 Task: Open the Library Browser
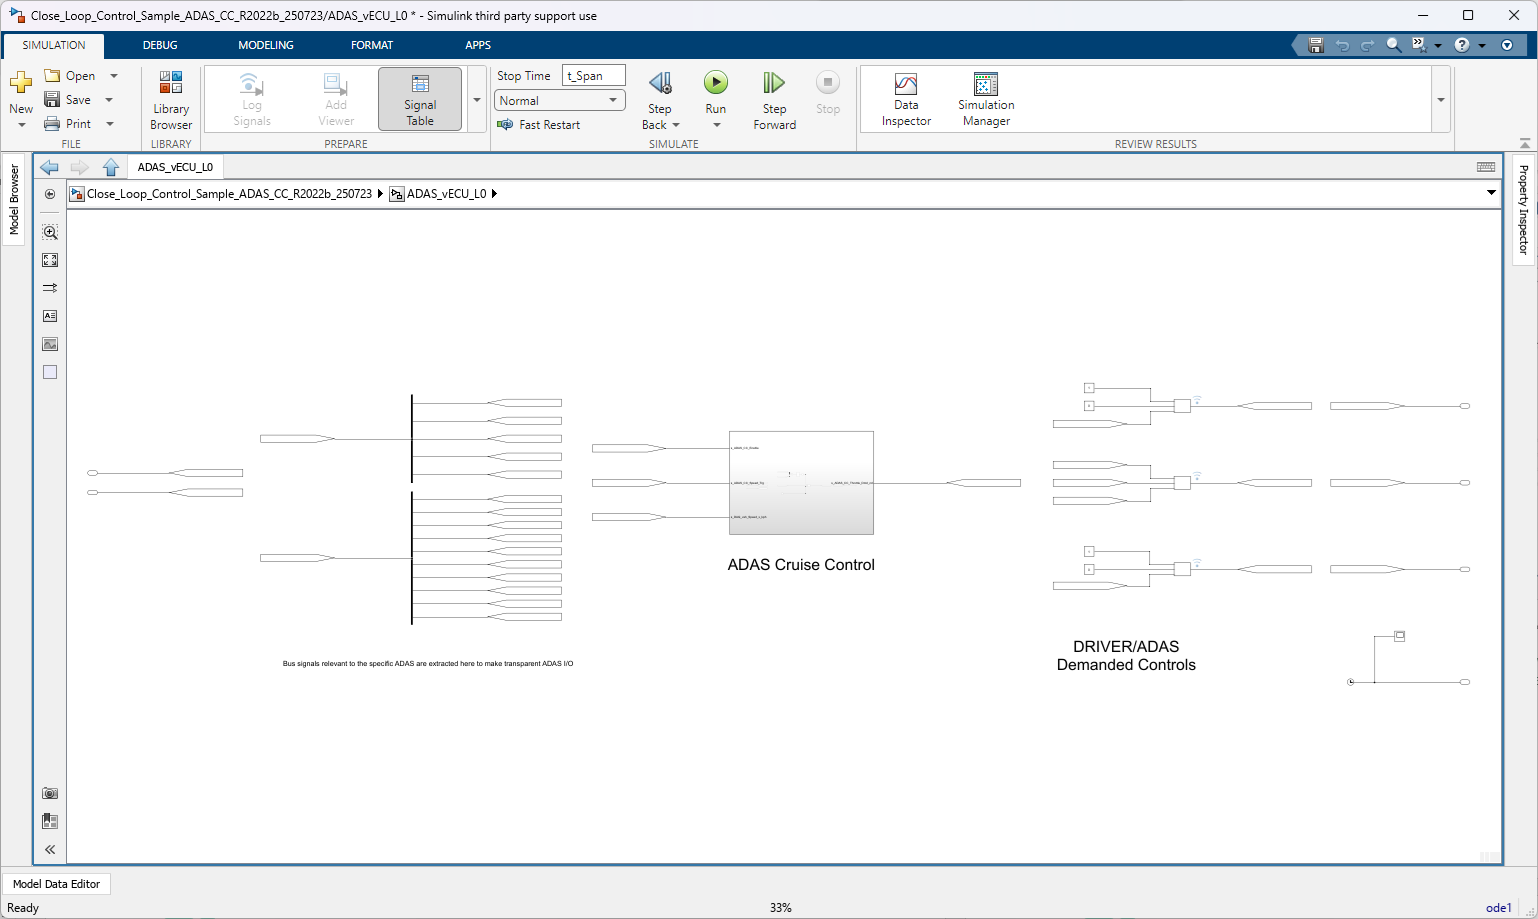coord(171,100)
